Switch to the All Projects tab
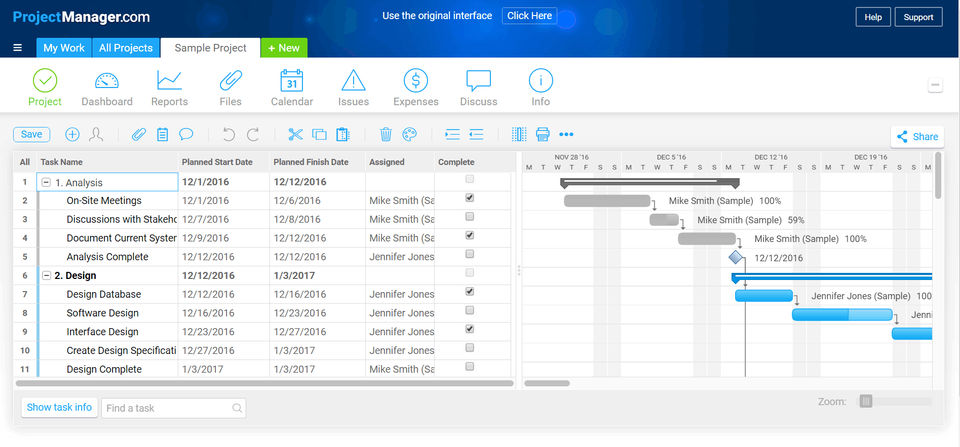 (126, 48)
